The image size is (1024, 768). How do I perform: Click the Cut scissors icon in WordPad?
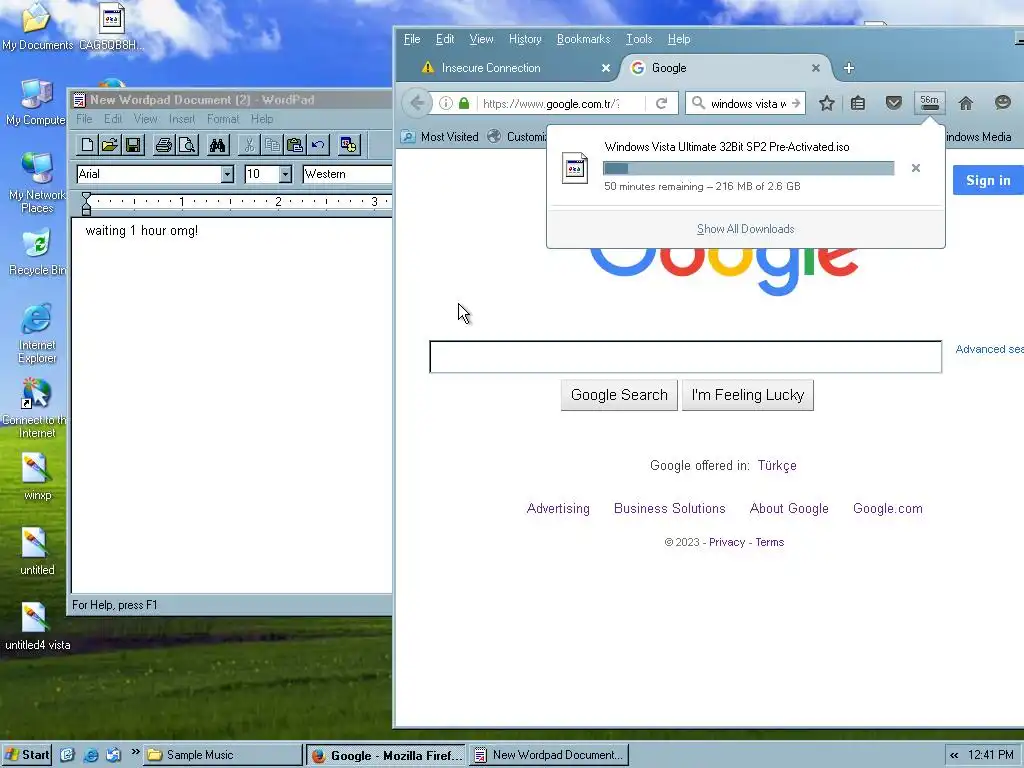pyautogui.click(x=249, y=145)
